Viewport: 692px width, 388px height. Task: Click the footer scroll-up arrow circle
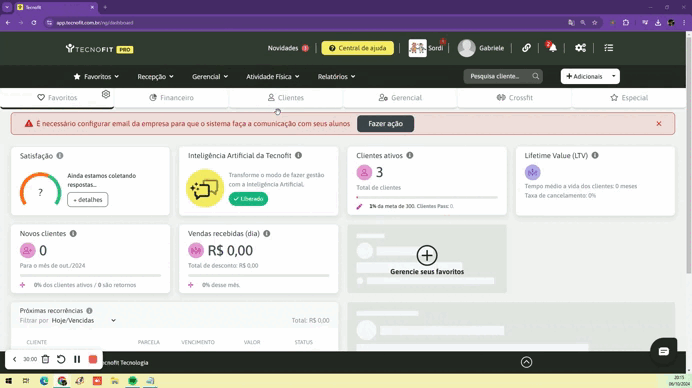coord(526,362)
